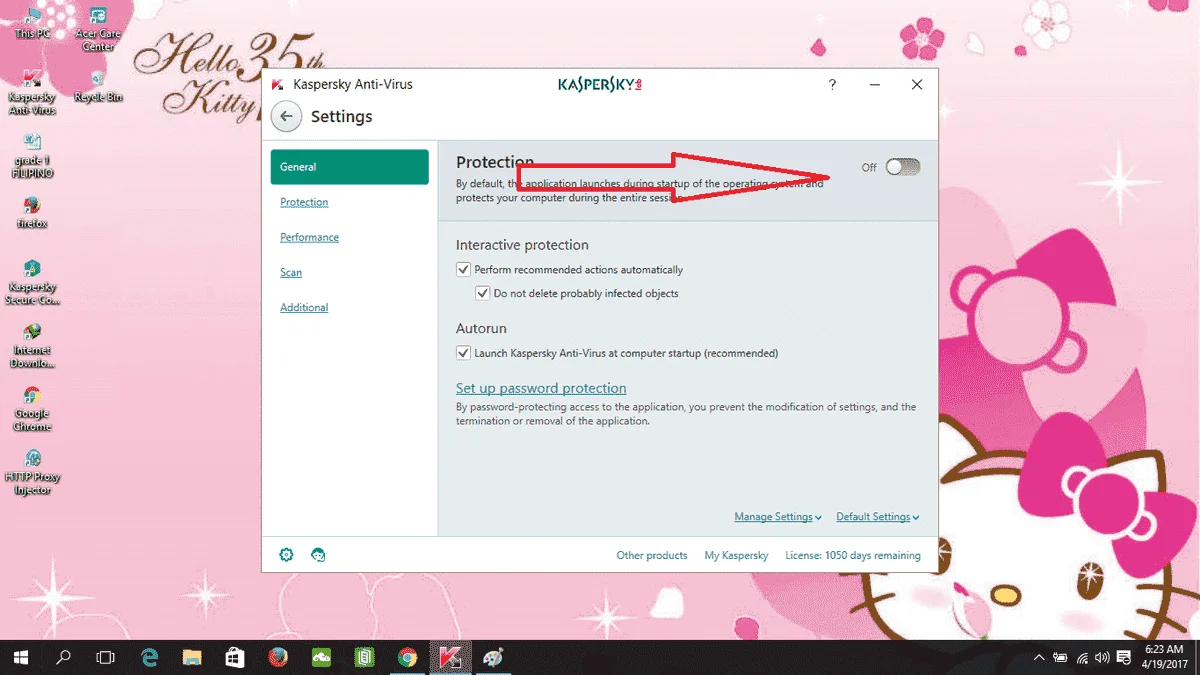
Task: Select the General settings tab
Action: (349, 167)
